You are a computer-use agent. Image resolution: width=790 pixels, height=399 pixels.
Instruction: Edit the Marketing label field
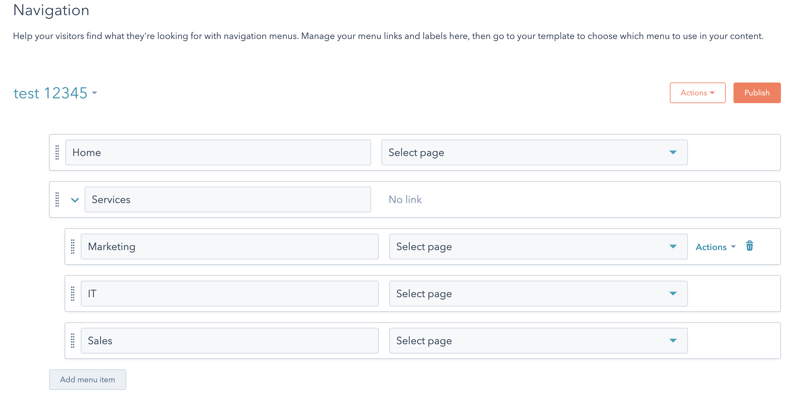tap(230, 246)
